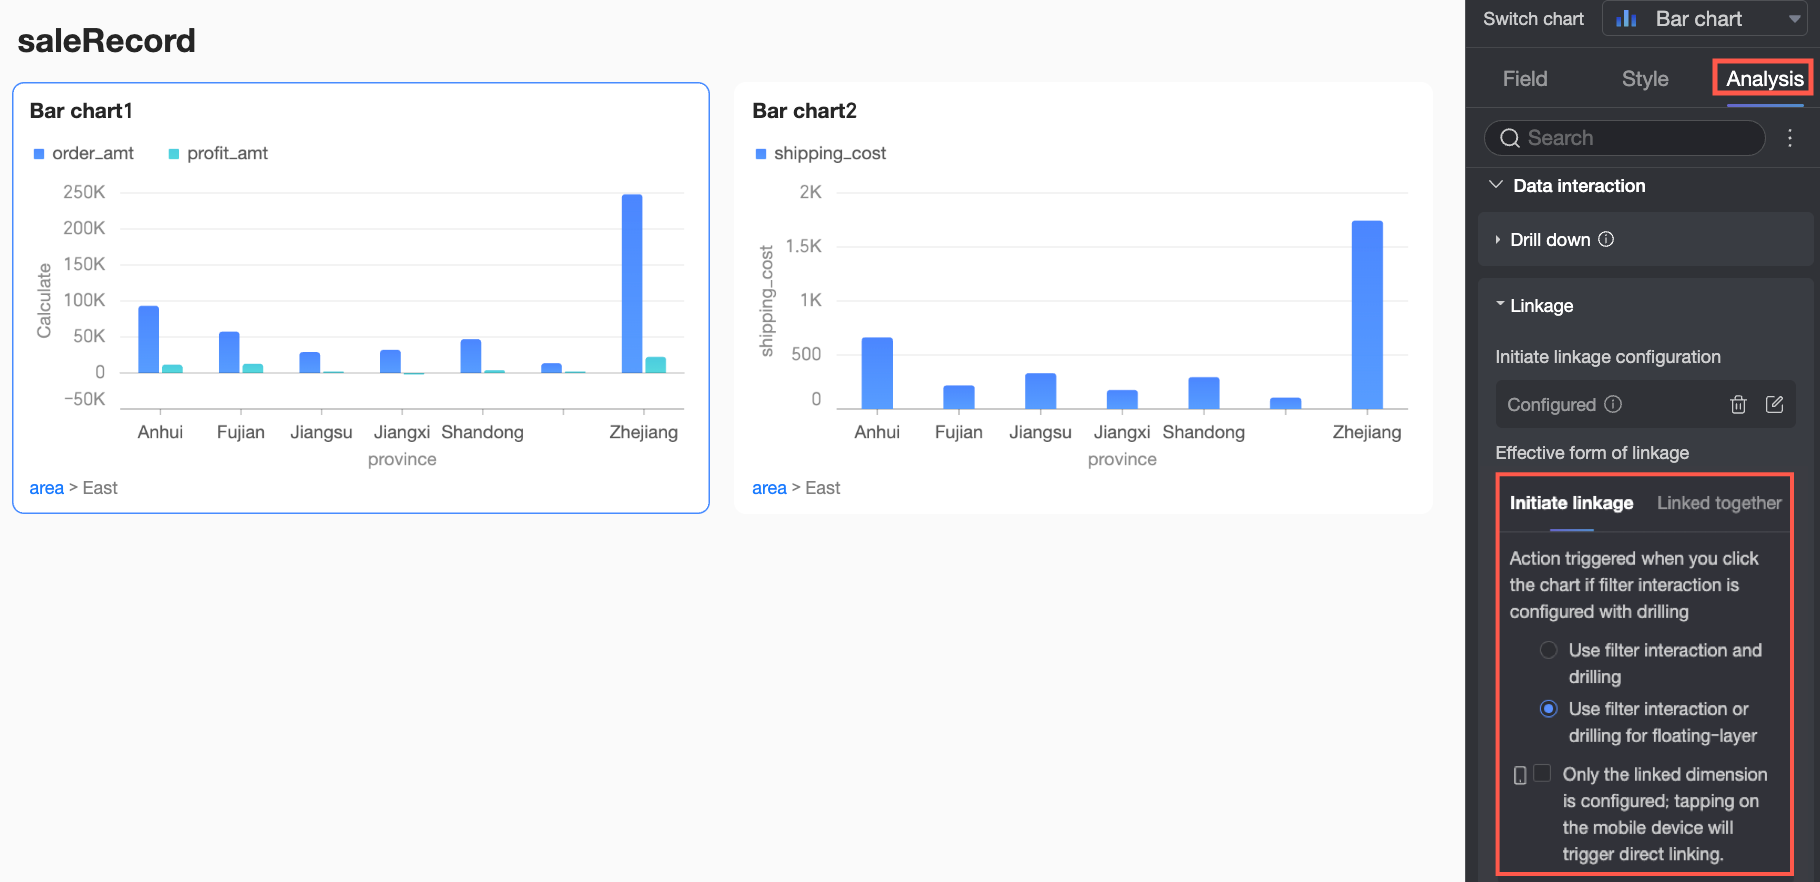This screenshot has width=1820, height=882.
Task: Click the info icon next to Drill down
Action: [1606, 239]
